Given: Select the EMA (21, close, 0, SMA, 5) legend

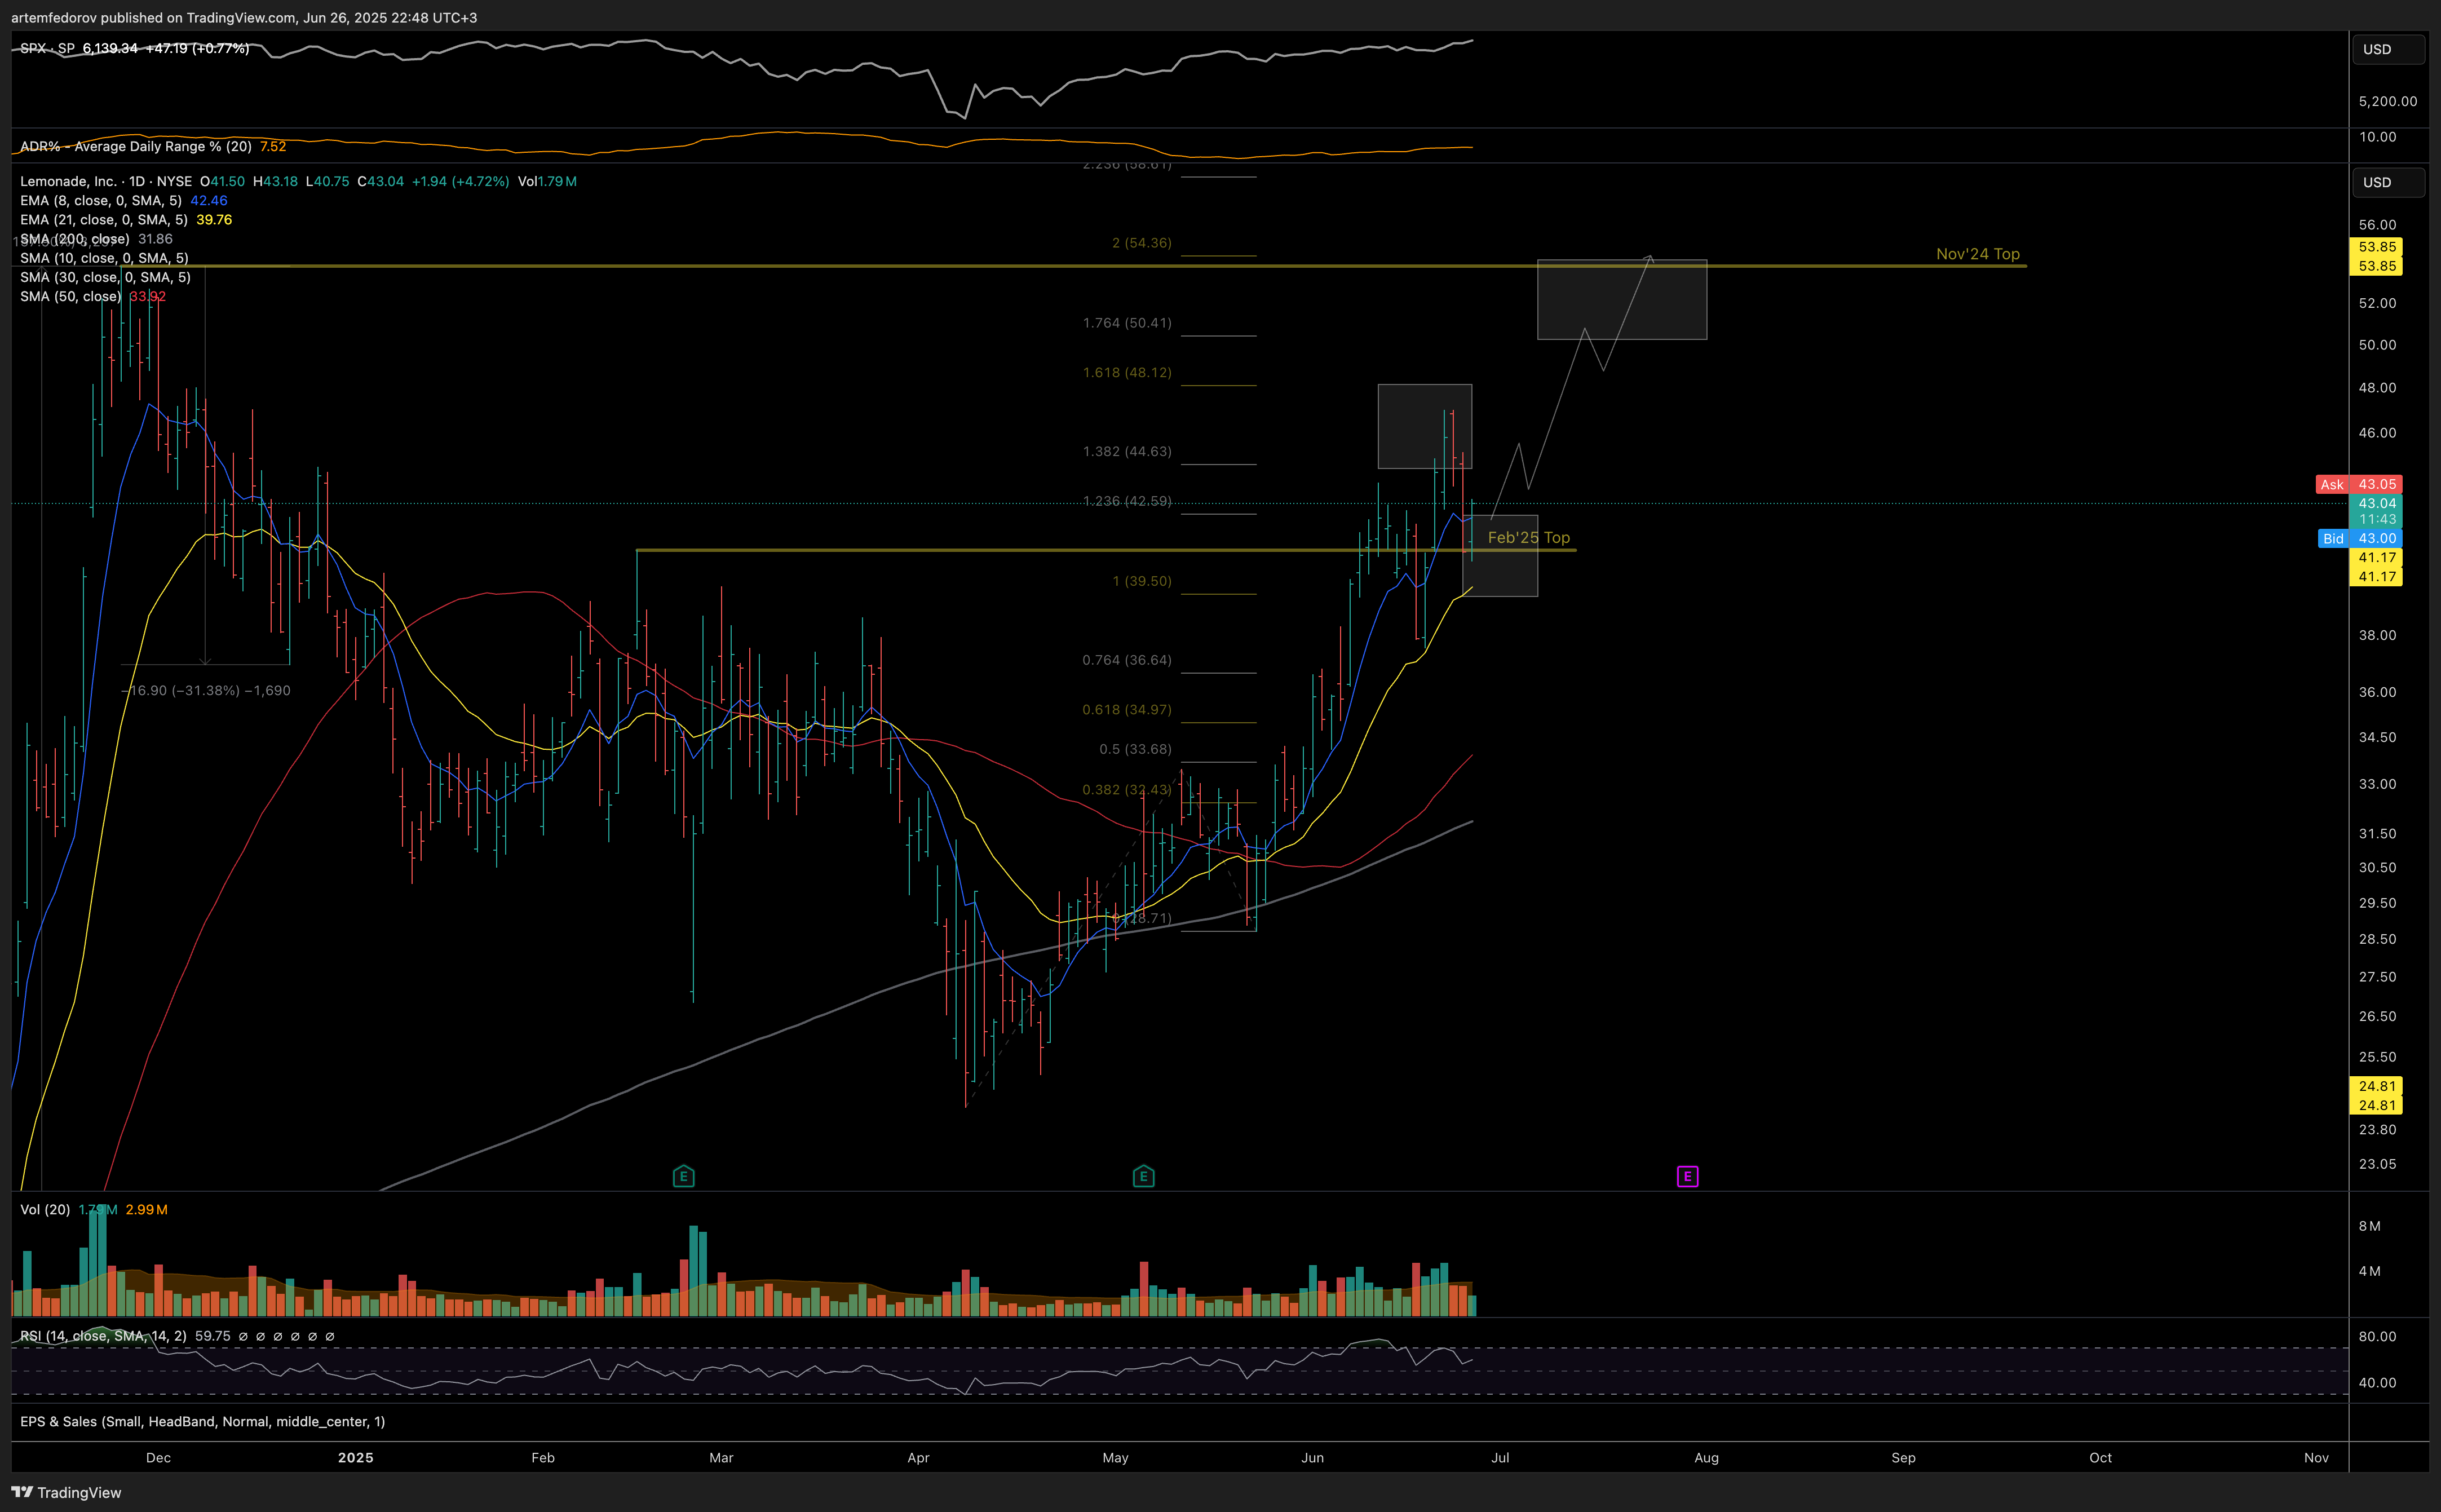Looking at the screenshot, I should (104, 219).
